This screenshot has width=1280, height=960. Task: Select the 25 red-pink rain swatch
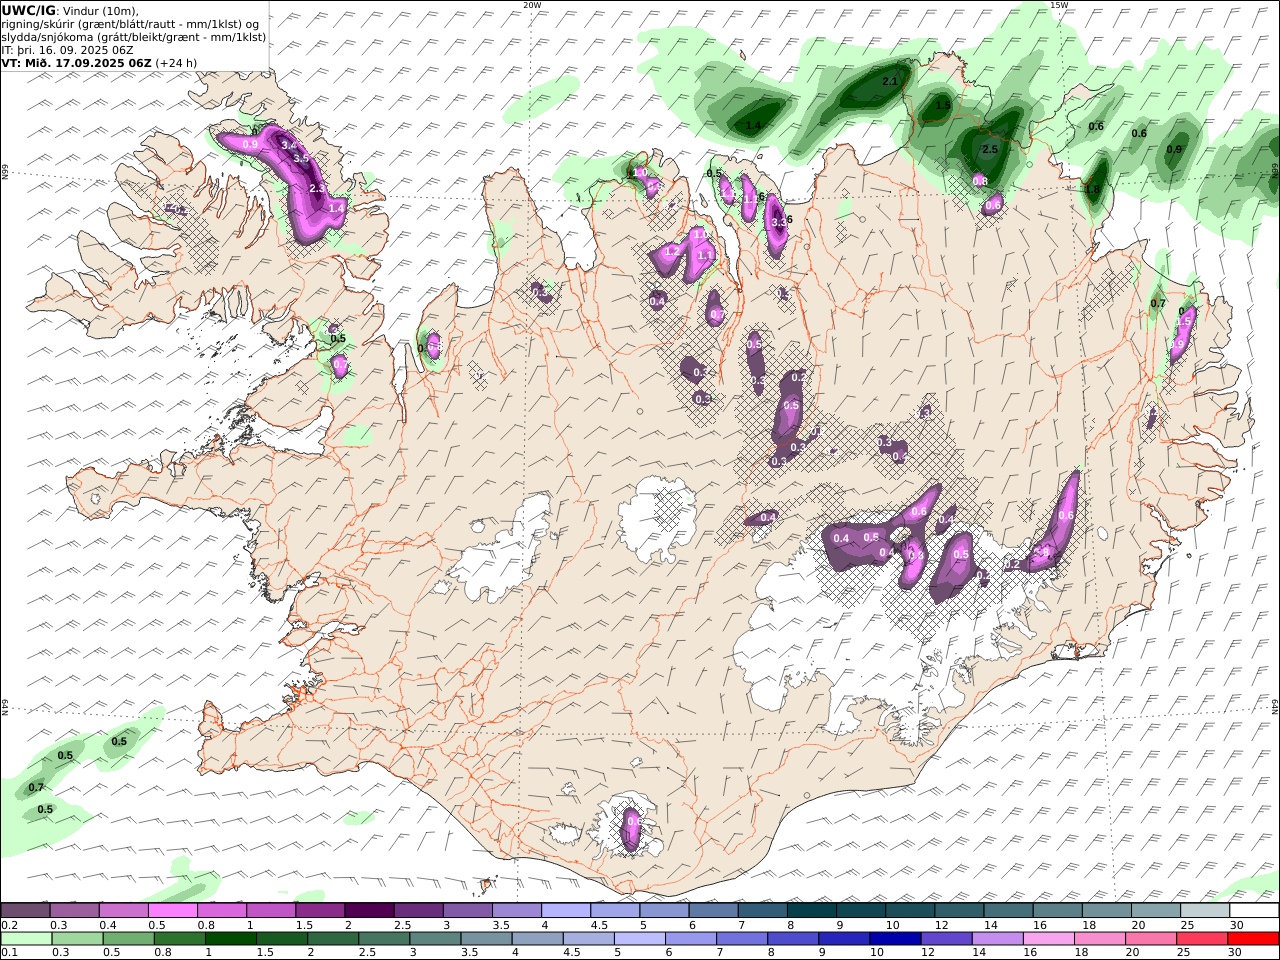point(1203,939)
